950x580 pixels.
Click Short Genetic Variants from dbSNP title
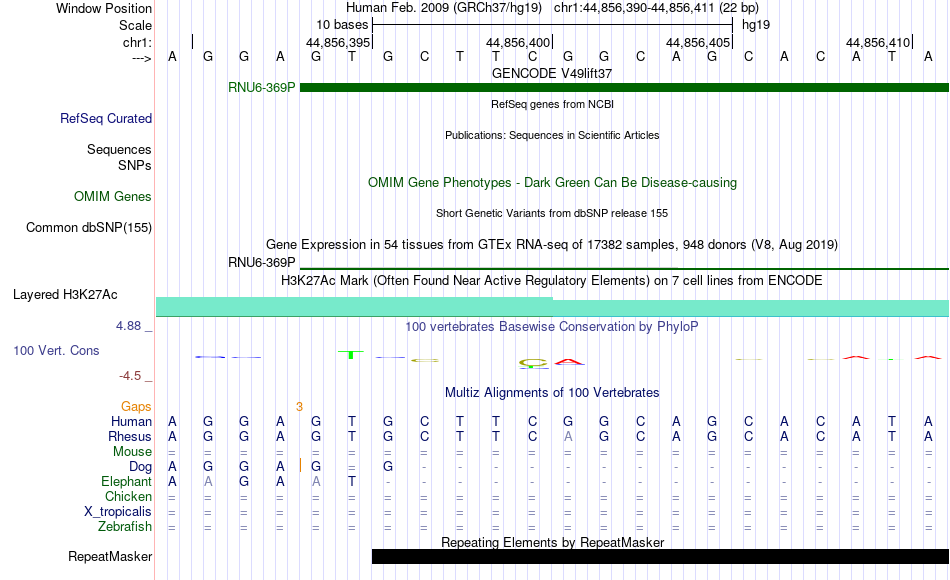[552, 213]
